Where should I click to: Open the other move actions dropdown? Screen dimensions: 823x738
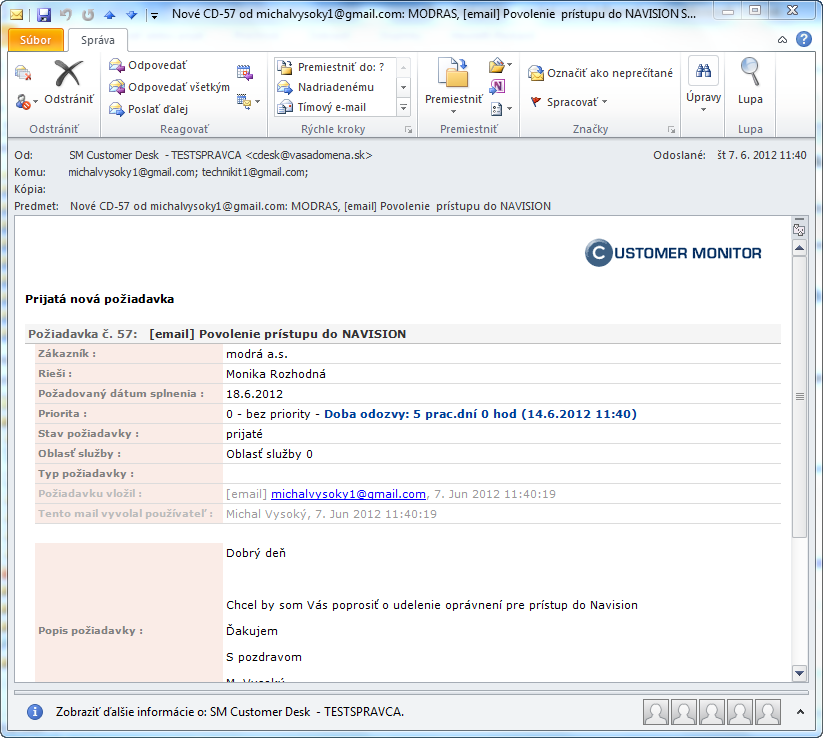tap(501, 109)
